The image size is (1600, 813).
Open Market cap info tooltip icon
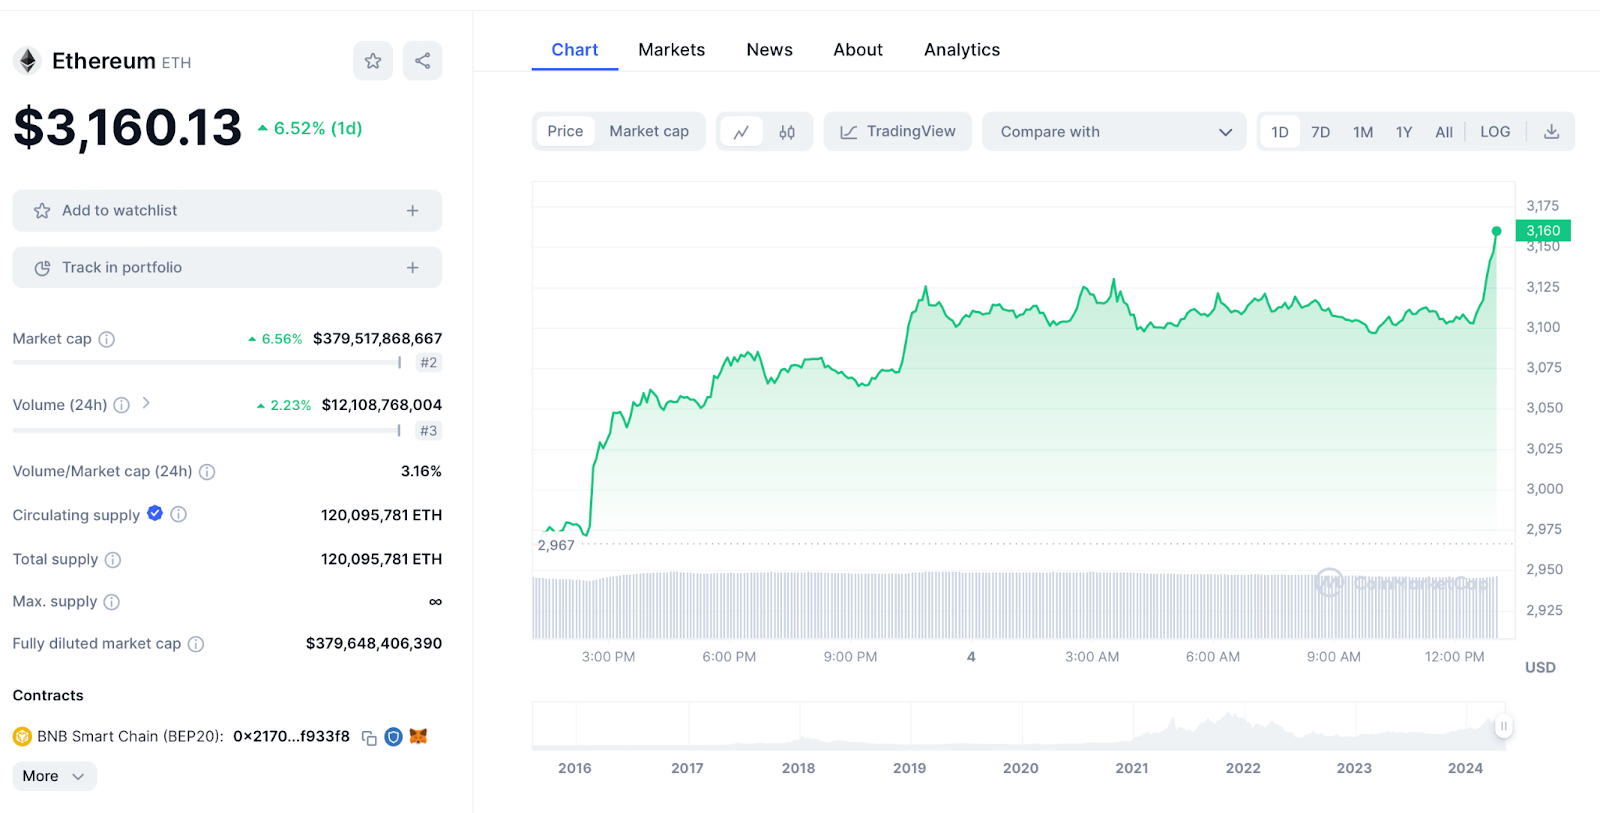(x=107, y=339)
